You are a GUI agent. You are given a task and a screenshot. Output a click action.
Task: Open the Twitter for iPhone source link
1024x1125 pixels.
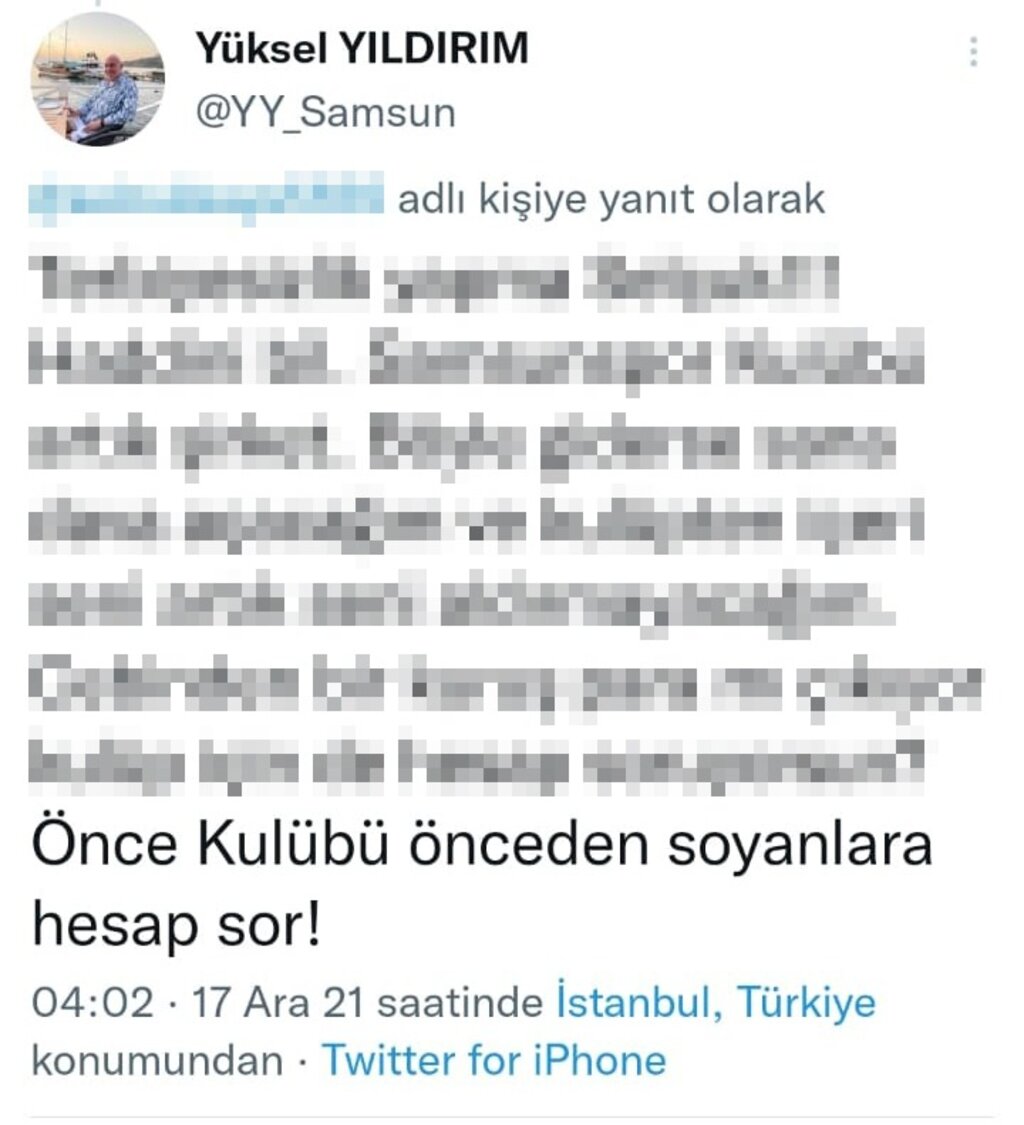[x=494, y=1060]
